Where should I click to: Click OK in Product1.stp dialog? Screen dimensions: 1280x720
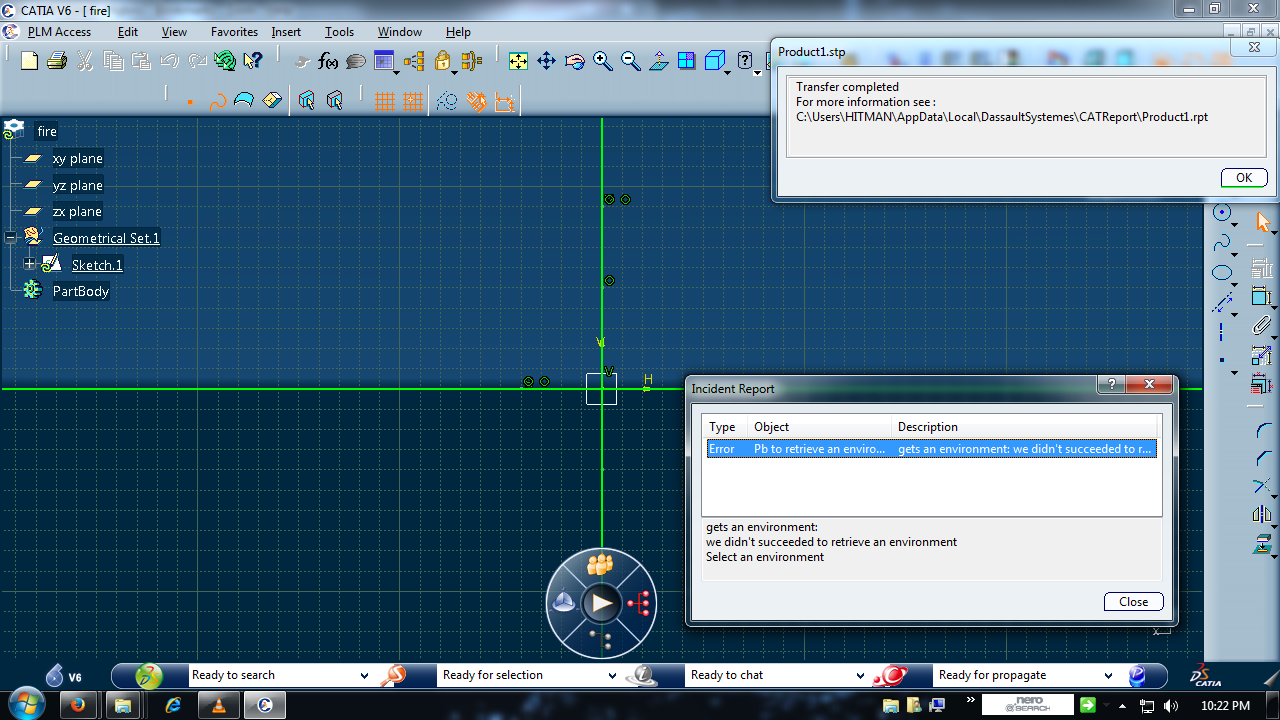point(1244,178)
